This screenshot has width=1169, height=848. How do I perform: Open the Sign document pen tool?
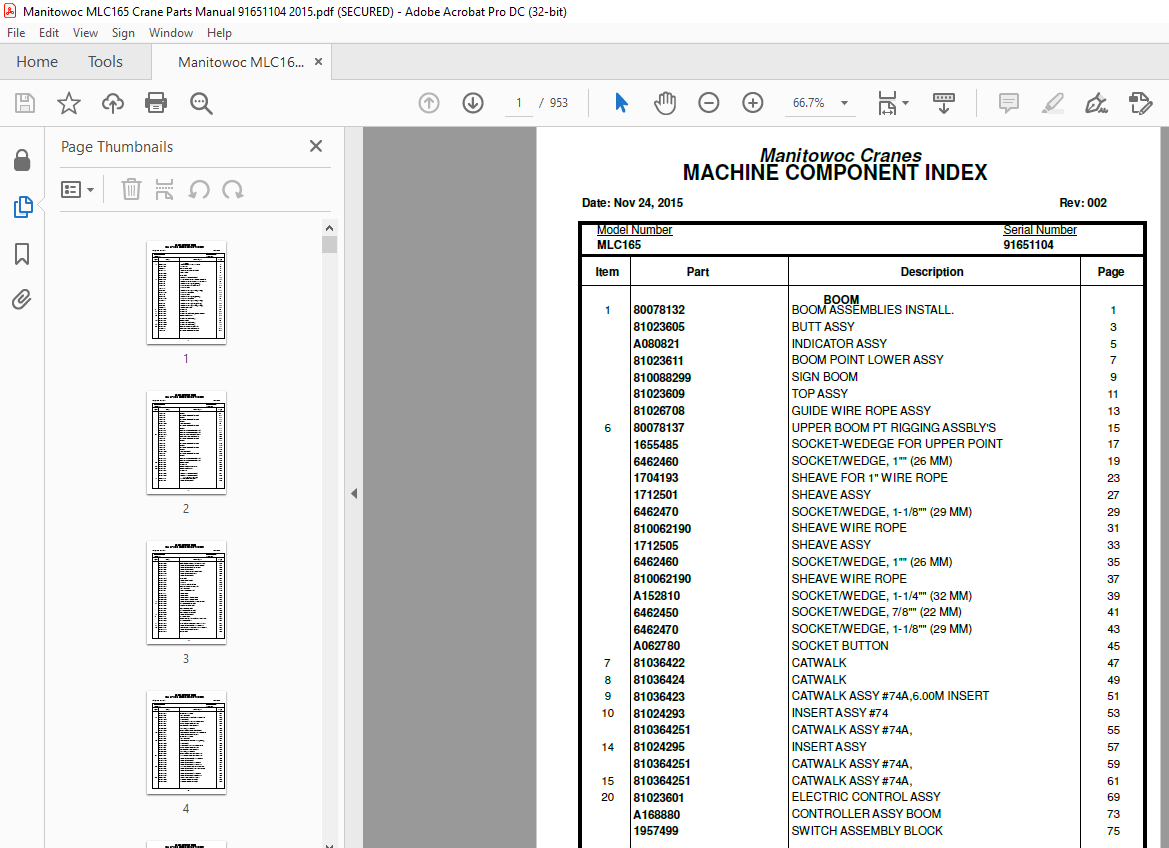[x=1097, y=103]
